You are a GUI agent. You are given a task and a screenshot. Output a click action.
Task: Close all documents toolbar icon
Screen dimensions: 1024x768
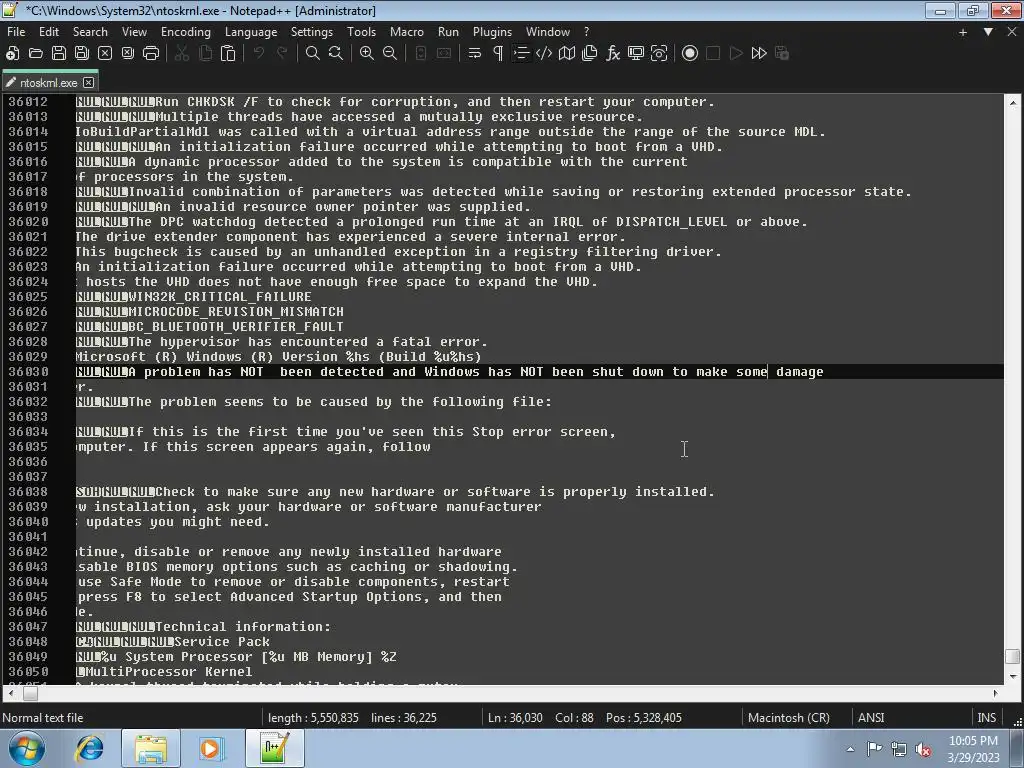[x=128, y=54]
